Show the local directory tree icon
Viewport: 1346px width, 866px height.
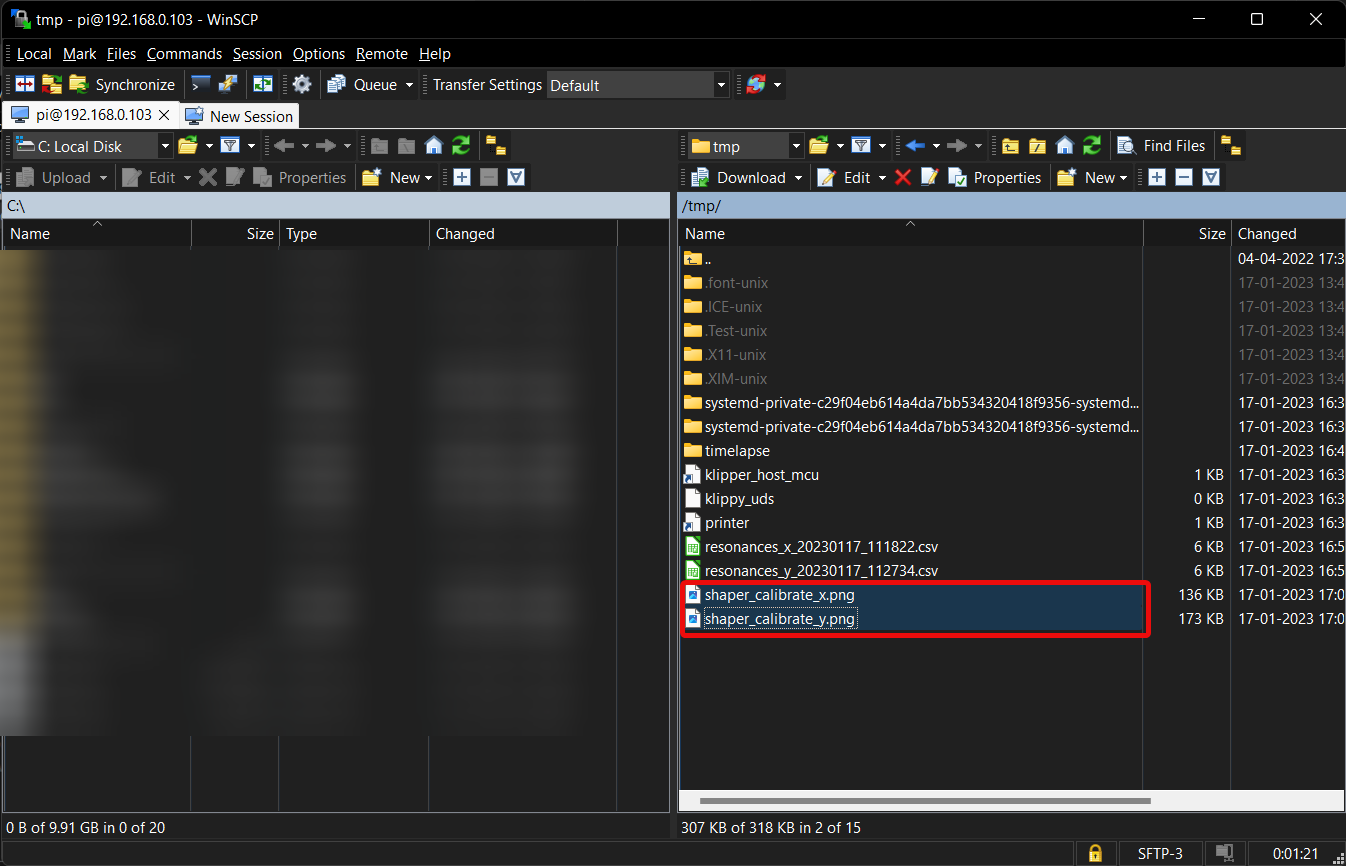tap(496, 146)
